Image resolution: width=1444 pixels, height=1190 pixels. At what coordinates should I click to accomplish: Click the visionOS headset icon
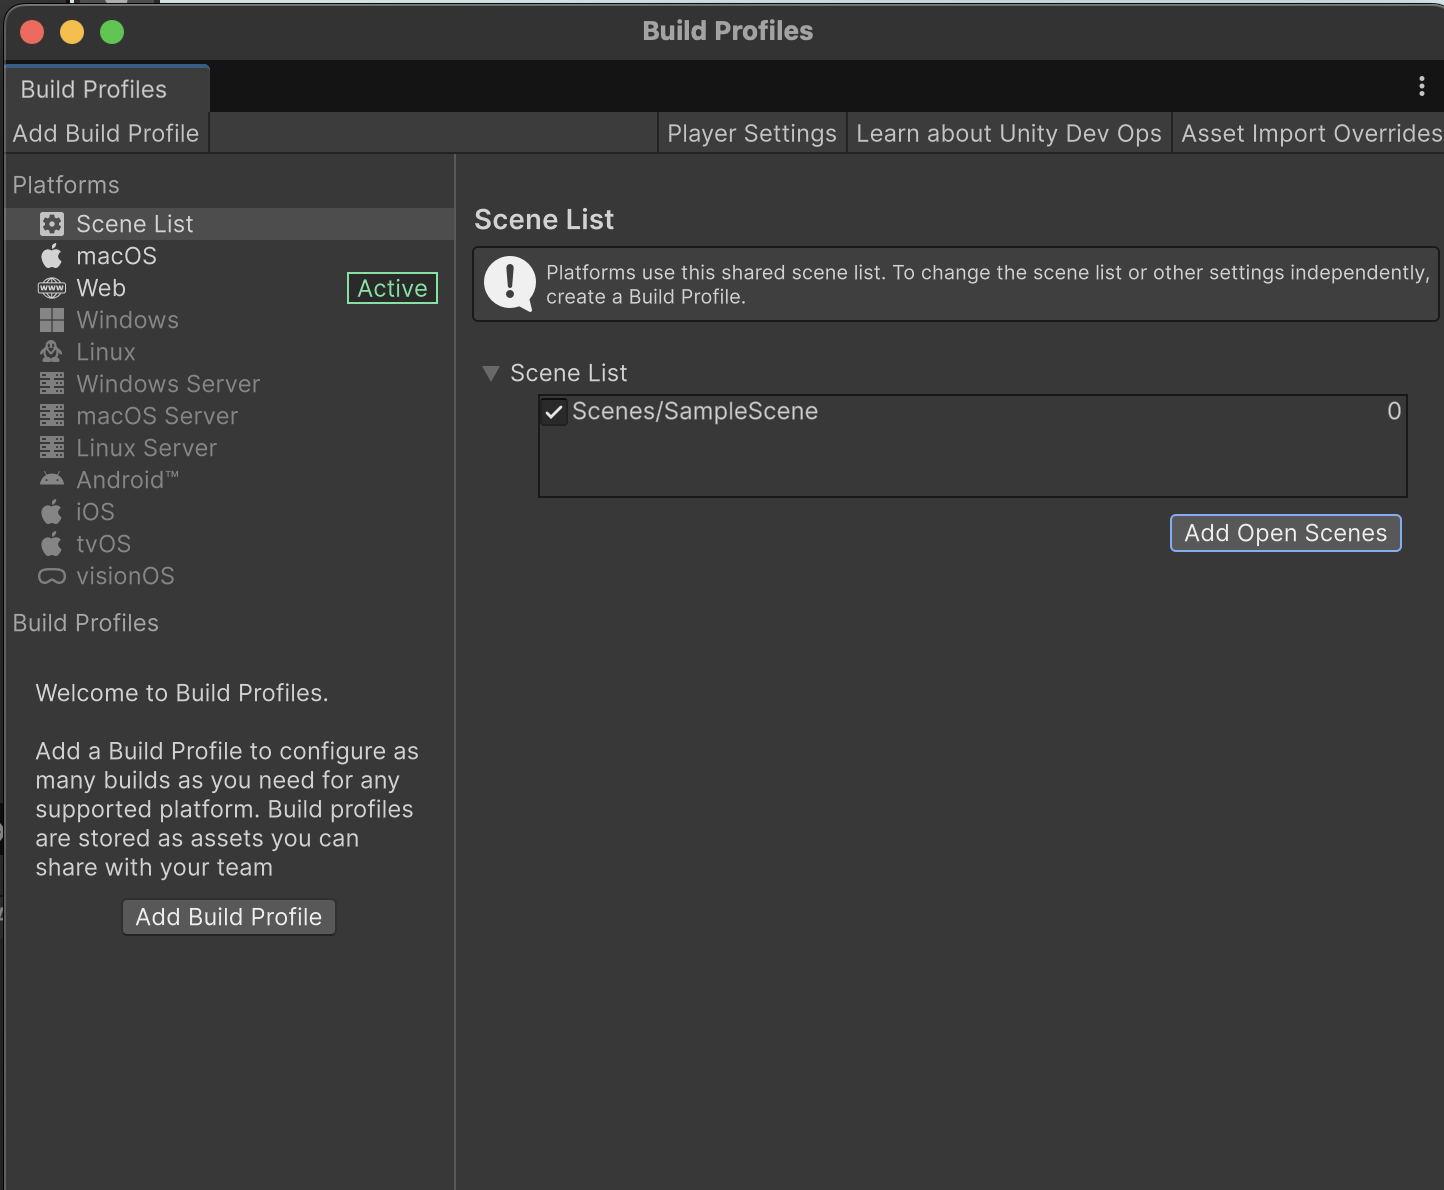[52, 576]
